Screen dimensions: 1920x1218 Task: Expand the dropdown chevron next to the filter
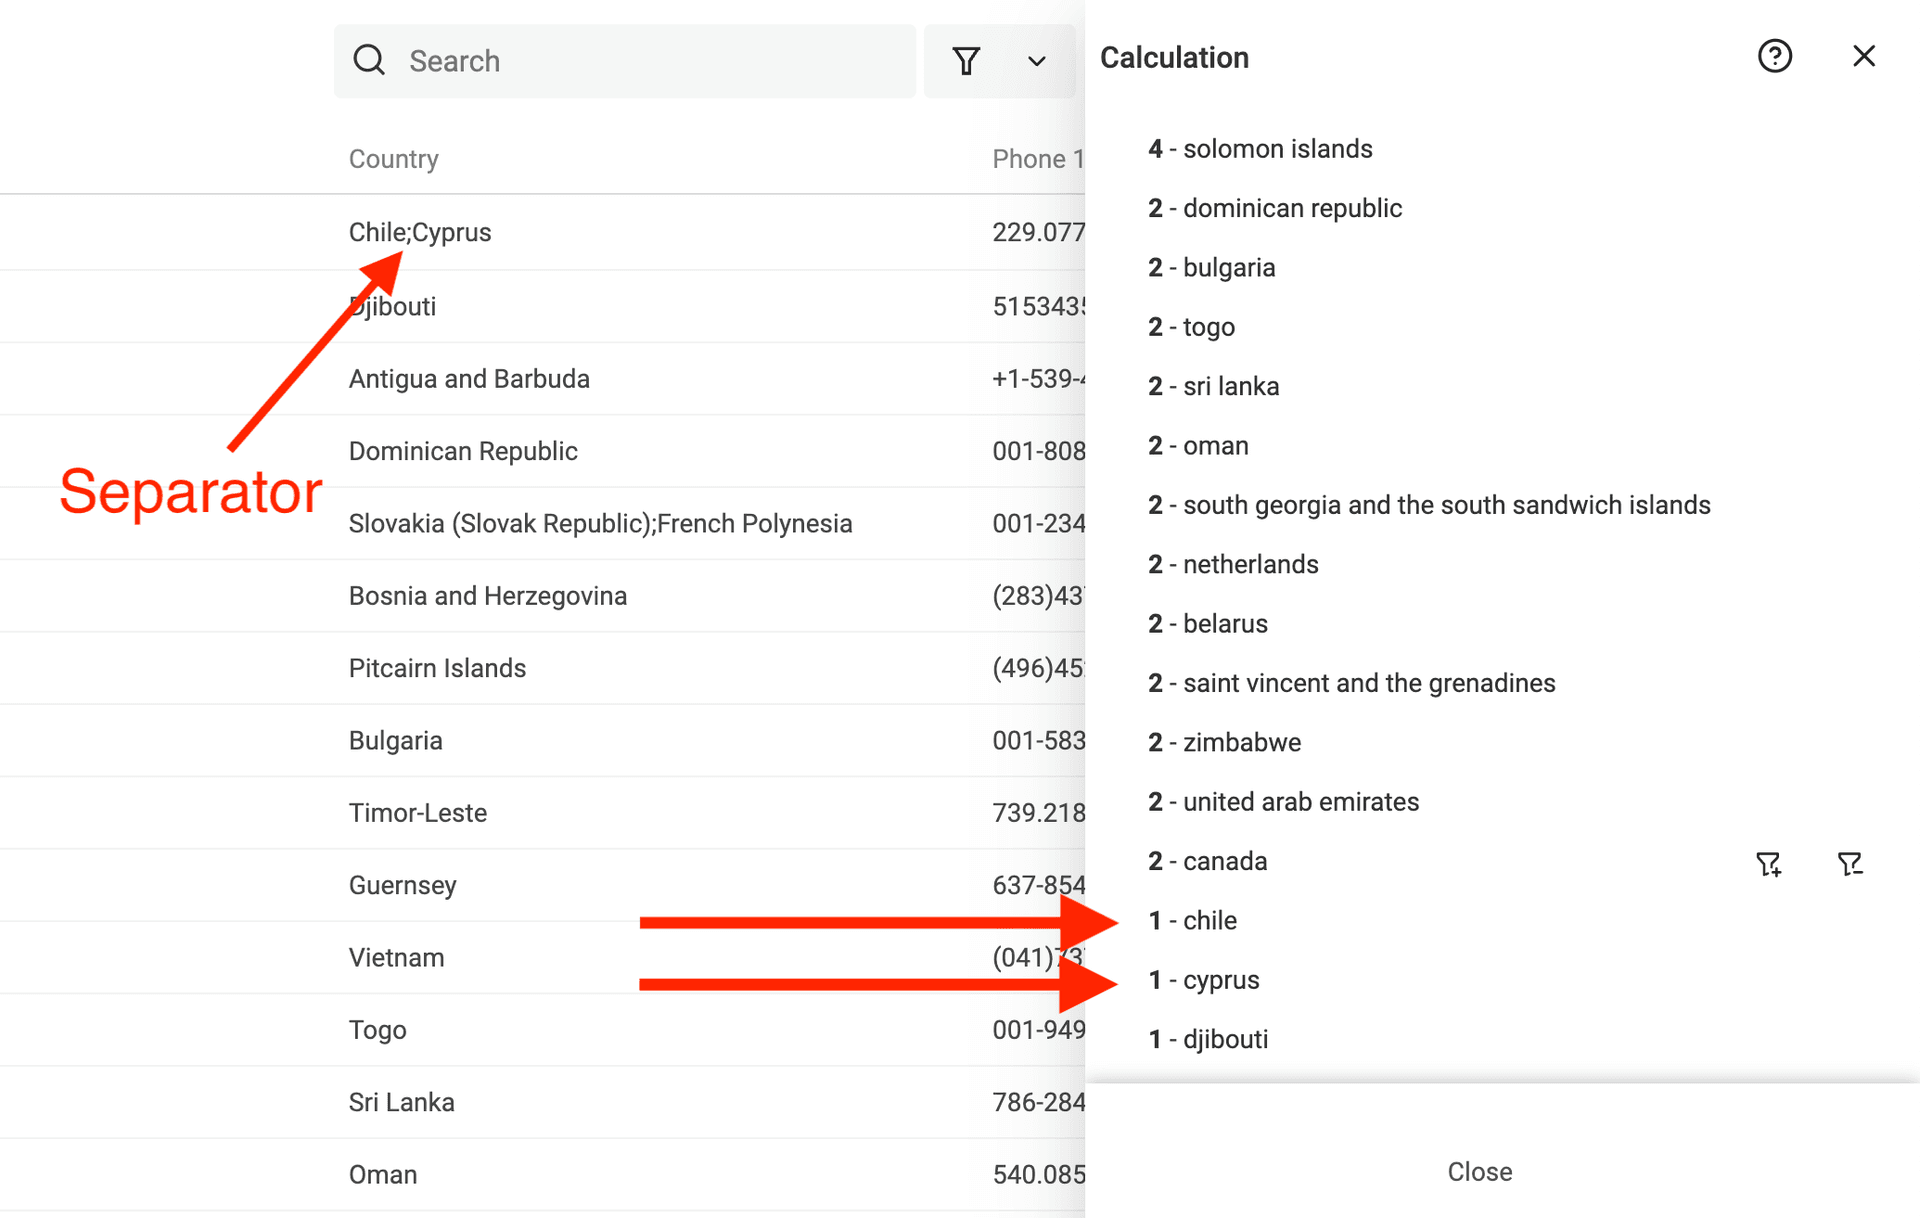point(1036,60)
